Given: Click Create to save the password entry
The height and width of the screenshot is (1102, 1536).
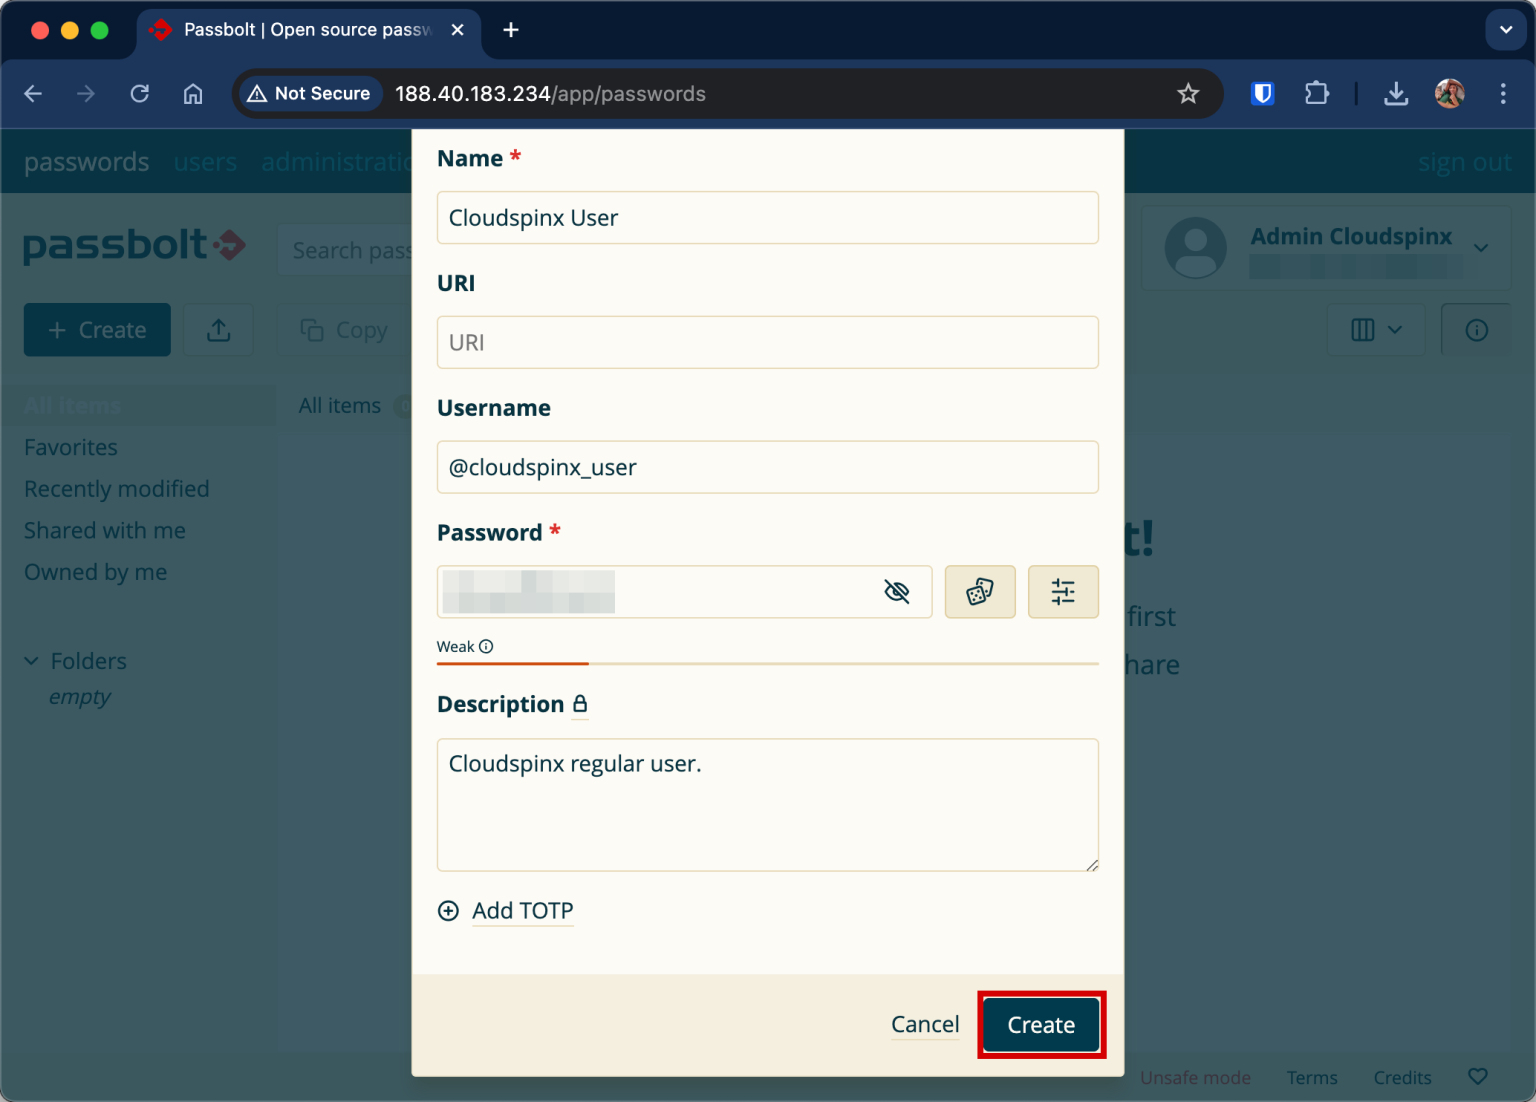Looking at the screenshot, I should pos(1041,1024).
